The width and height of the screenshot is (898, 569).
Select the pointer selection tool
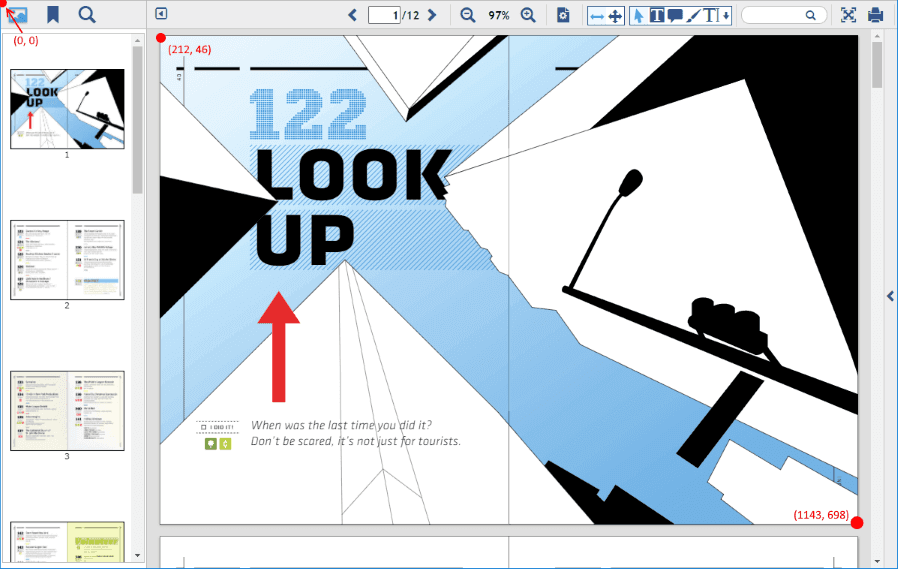click(638, 15)
